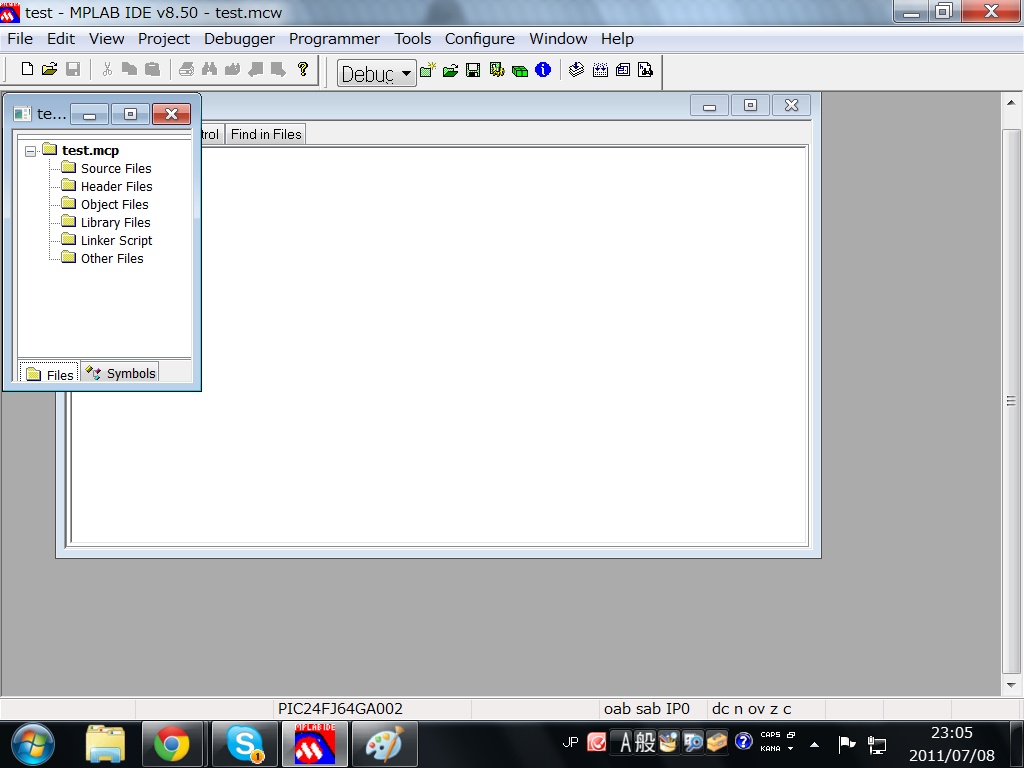Close the Output window
Image resolution: width=1024 pixels, height=768 pixels.
point(791,106)
